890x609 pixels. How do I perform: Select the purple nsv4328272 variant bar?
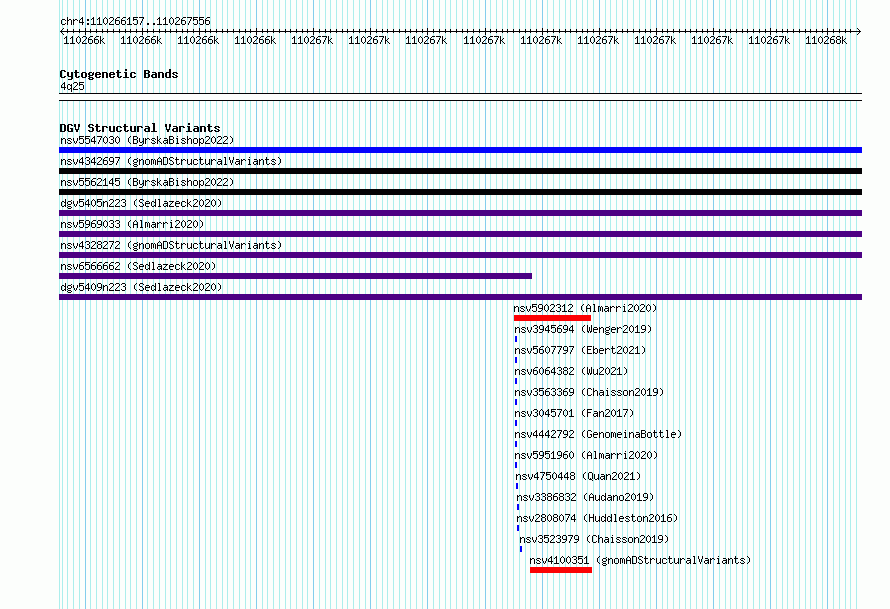tap(460, 255)
